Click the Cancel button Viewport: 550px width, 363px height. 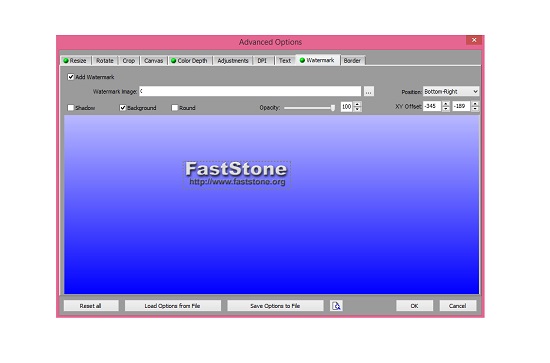(458, 306)
